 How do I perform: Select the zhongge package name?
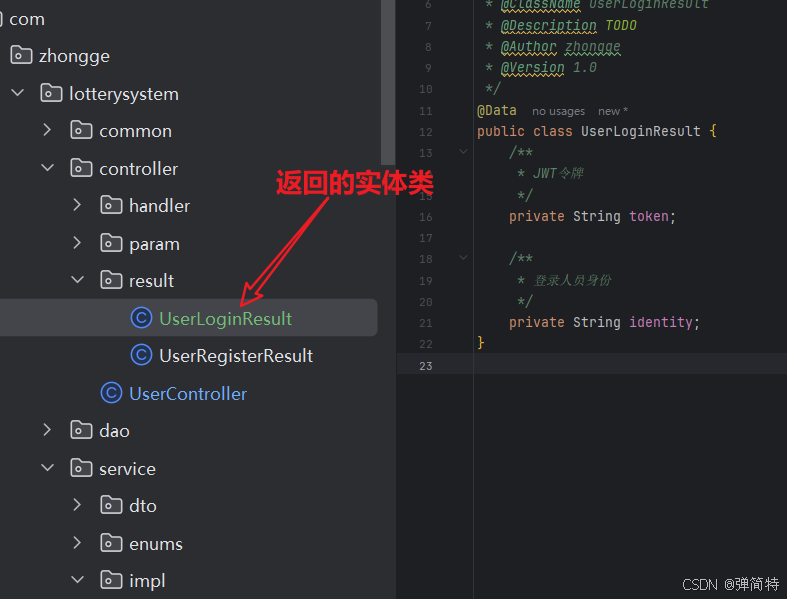[74, 56]
